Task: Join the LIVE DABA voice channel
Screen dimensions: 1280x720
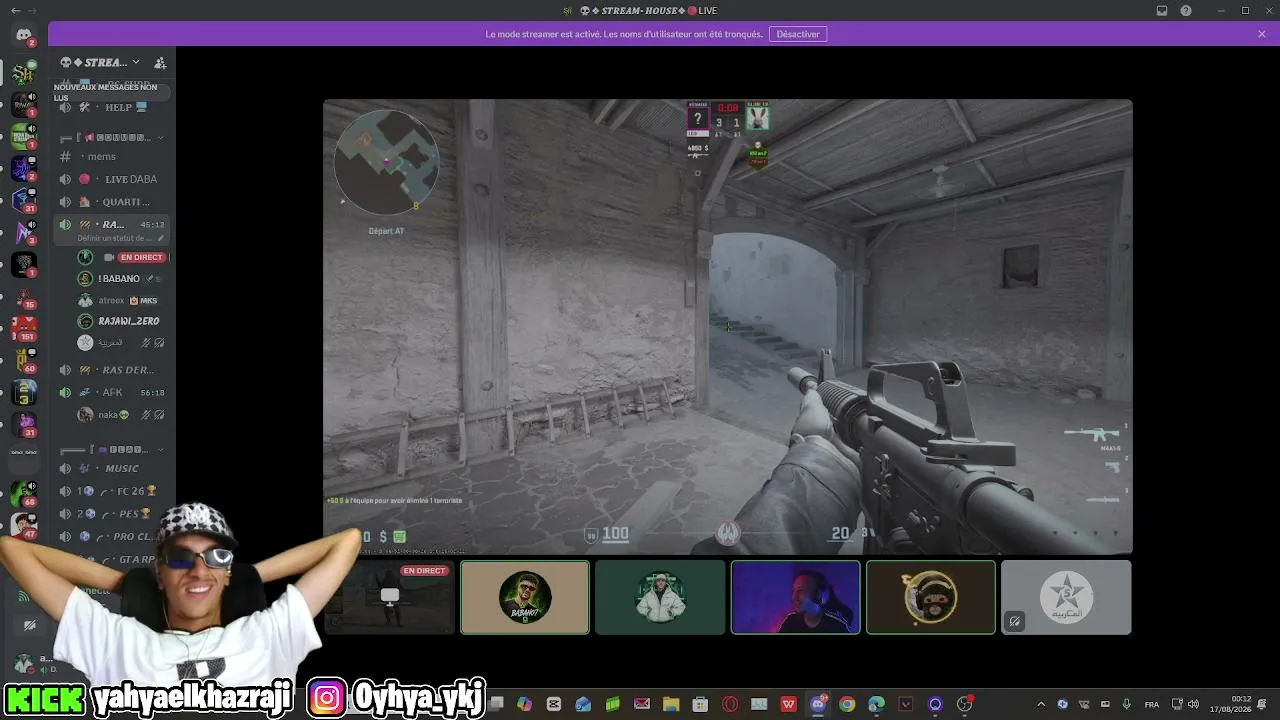Action: 112,179
